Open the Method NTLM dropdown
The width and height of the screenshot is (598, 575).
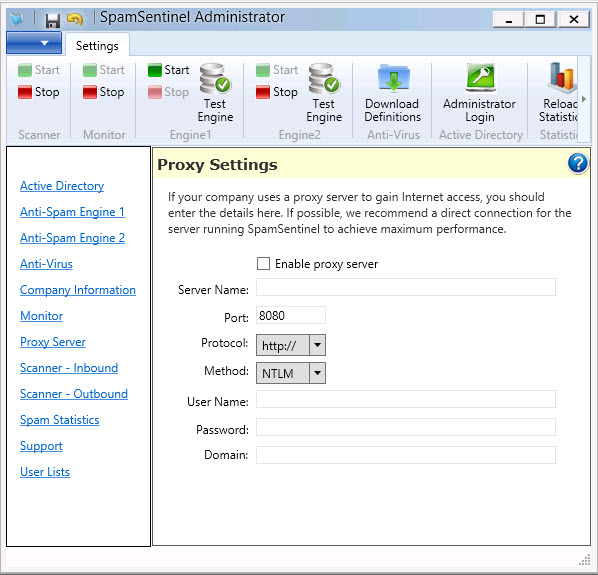[291, 373]
